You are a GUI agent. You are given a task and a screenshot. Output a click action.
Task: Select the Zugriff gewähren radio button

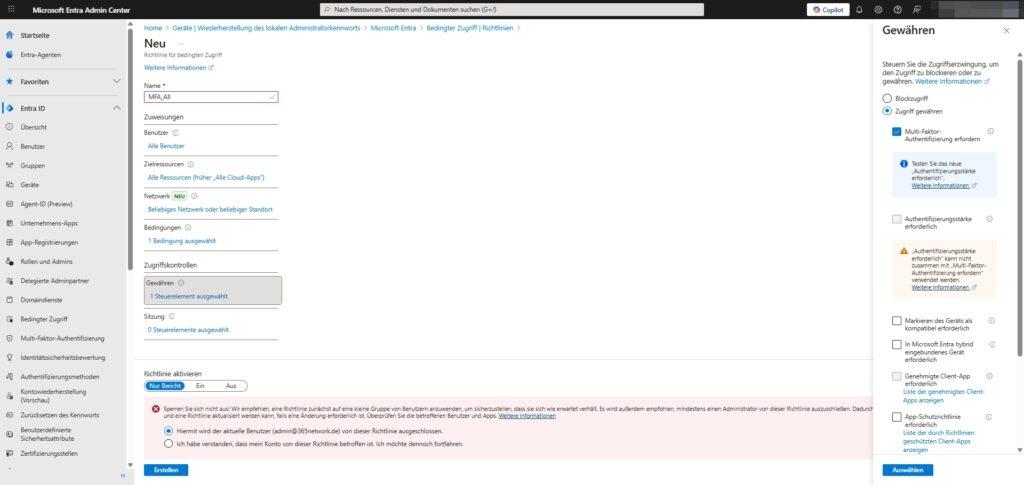(x=887, y=111)
